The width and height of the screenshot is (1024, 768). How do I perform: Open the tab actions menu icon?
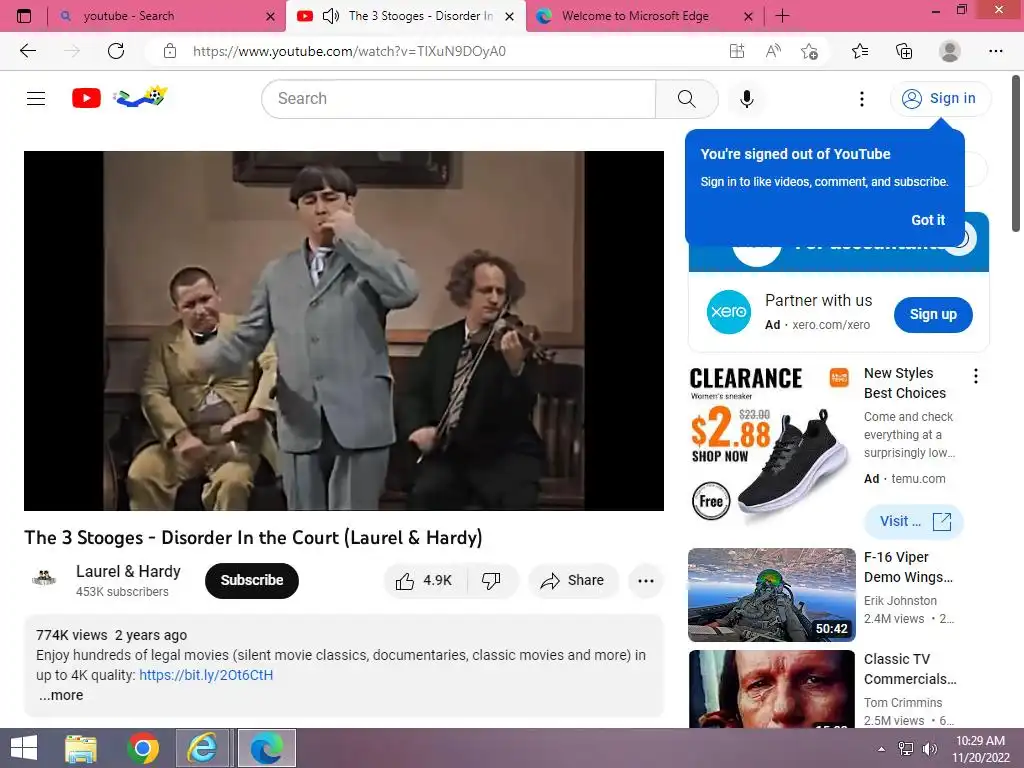coord(24,16)
